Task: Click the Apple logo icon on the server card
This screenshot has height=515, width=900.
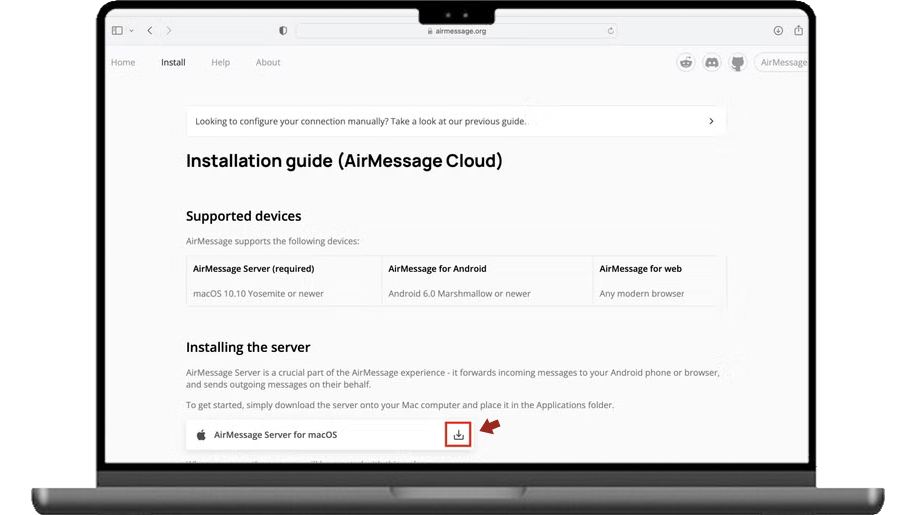Action: point(201,435)
